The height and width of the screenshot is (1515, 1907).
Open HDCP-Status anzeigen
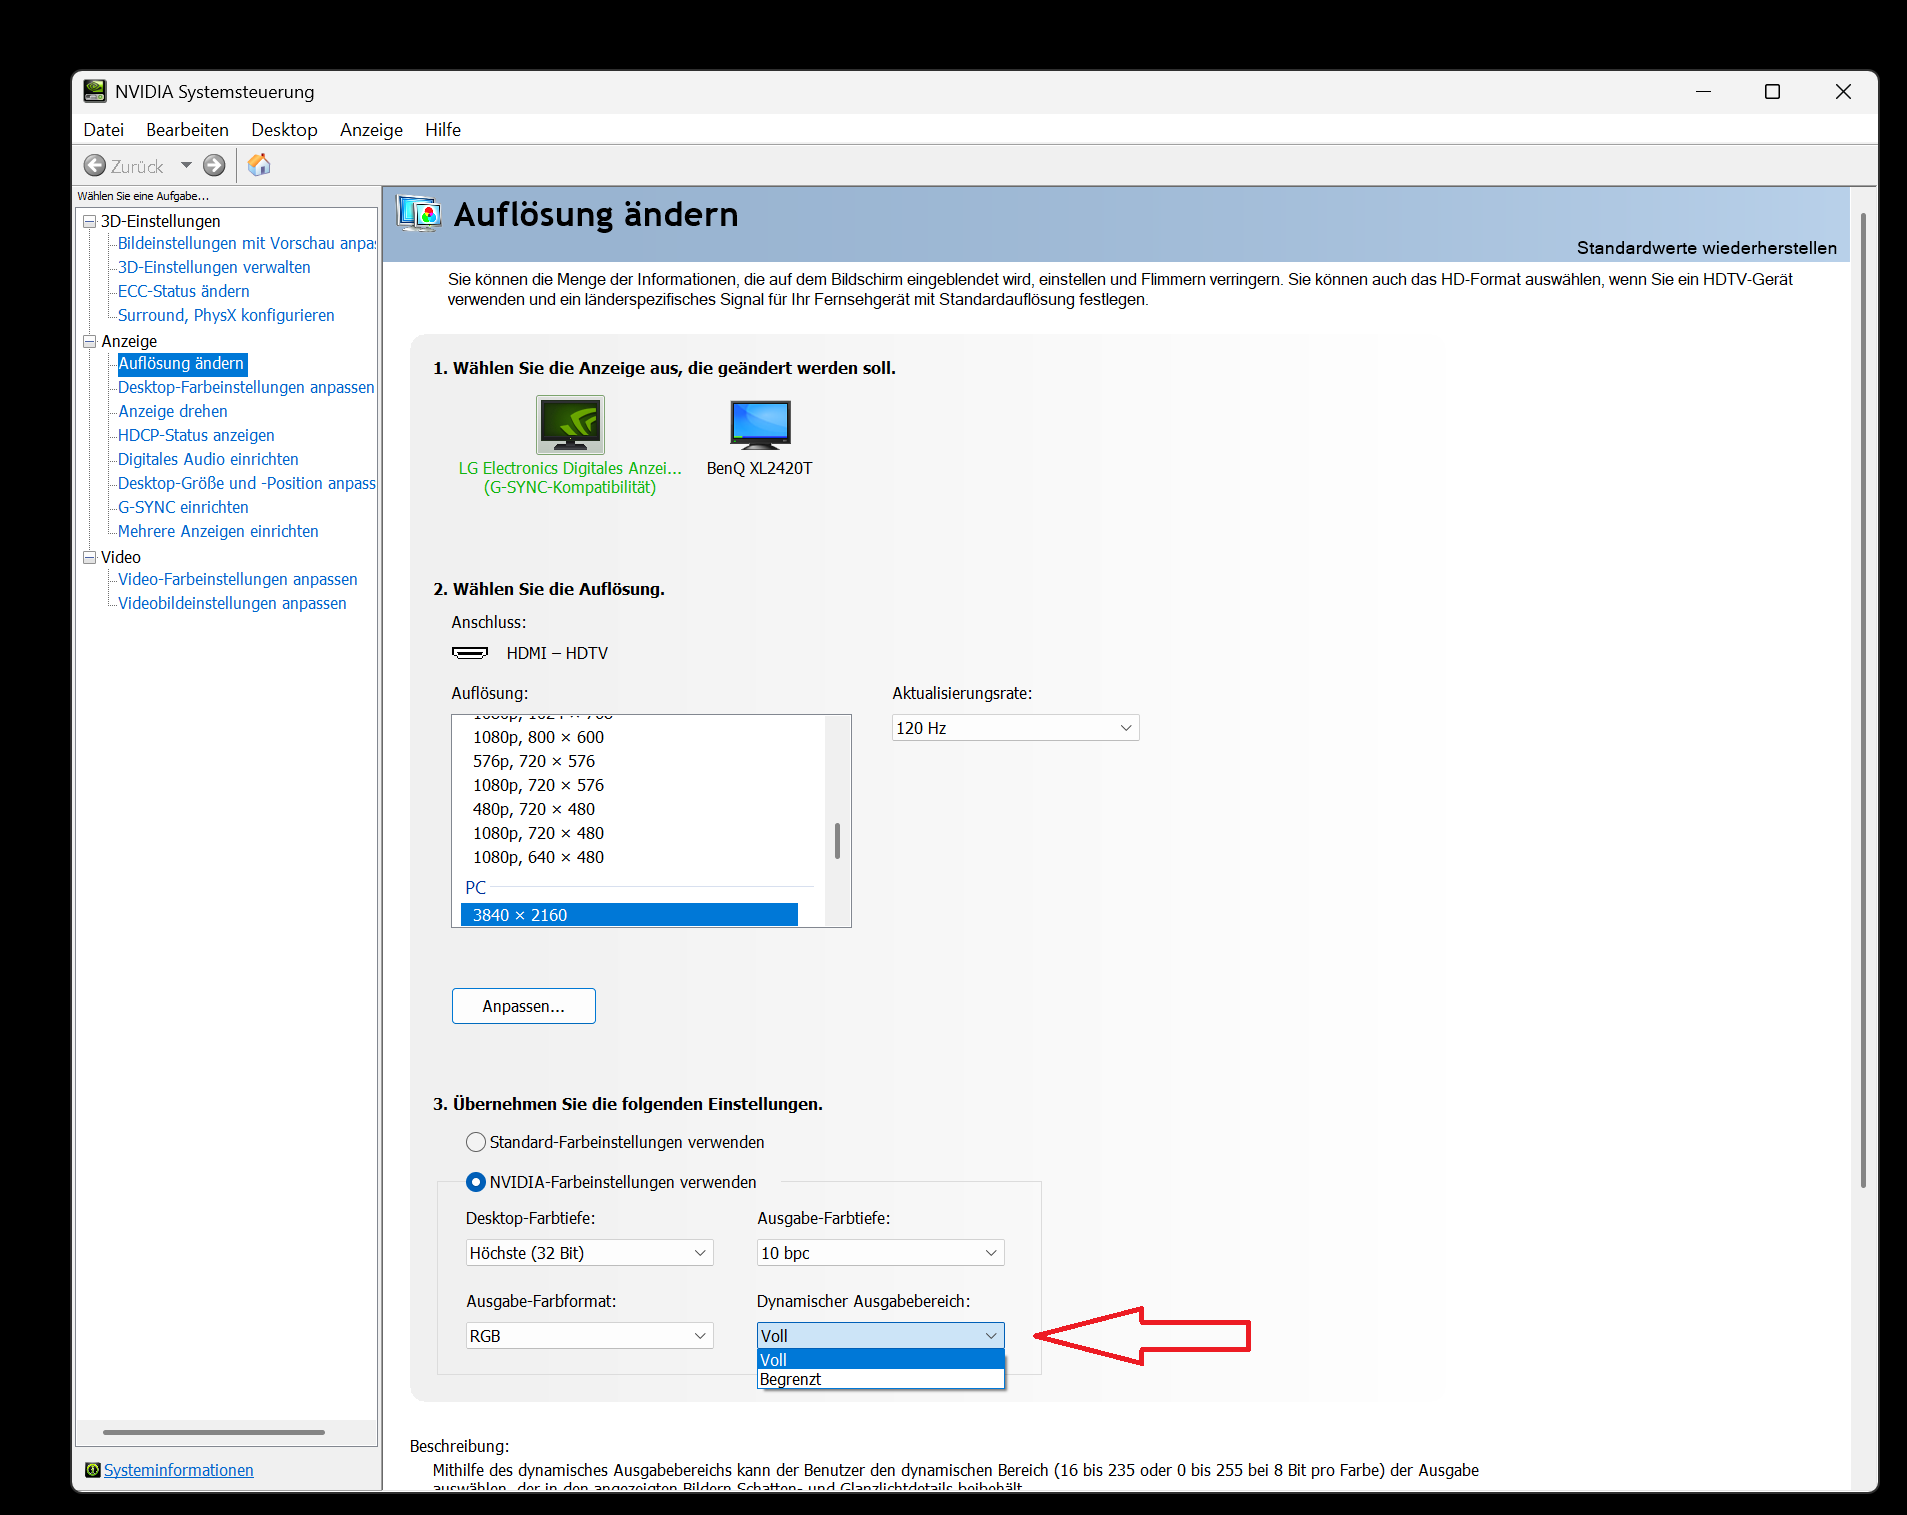coord(196,435)
